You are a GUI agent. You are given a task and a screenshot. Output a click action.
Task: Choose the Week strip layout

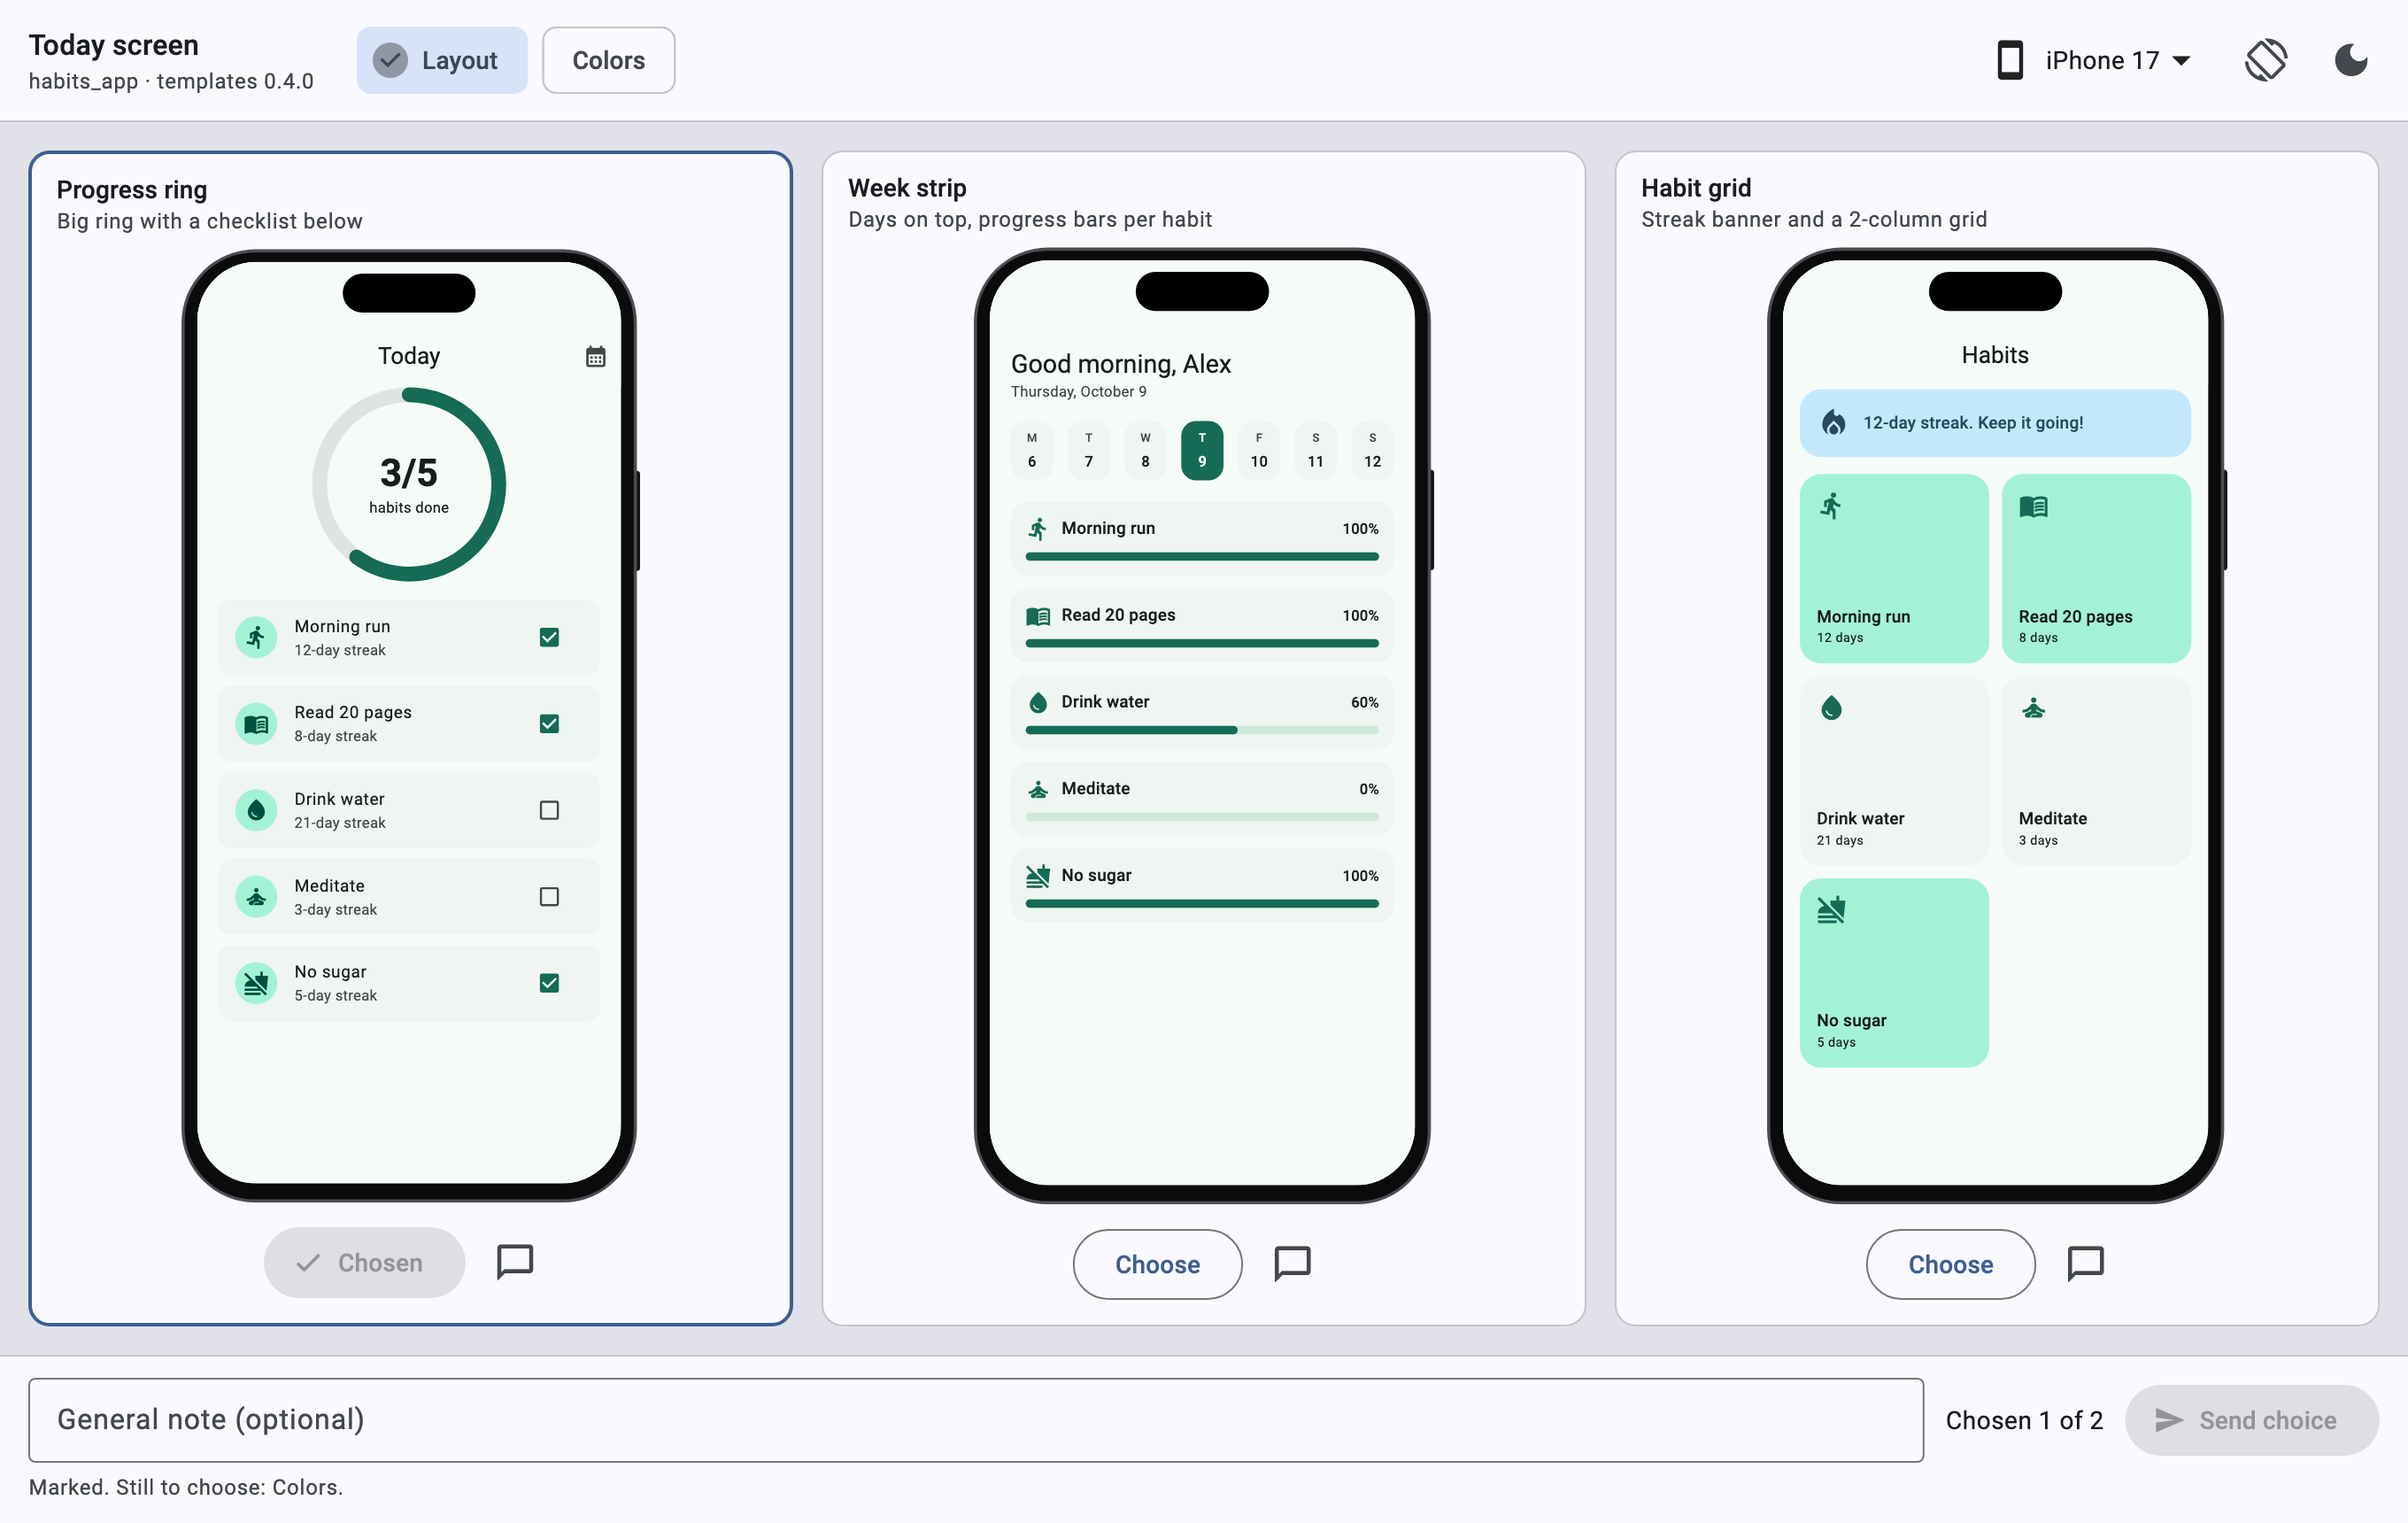click(1157, 1264)
